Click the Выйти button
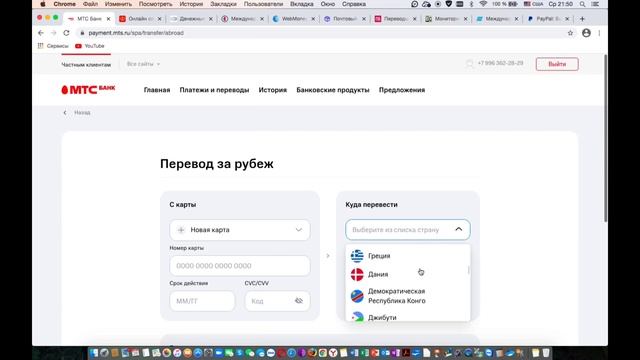Viewport: 640px width, 360px height. (557, 64)
